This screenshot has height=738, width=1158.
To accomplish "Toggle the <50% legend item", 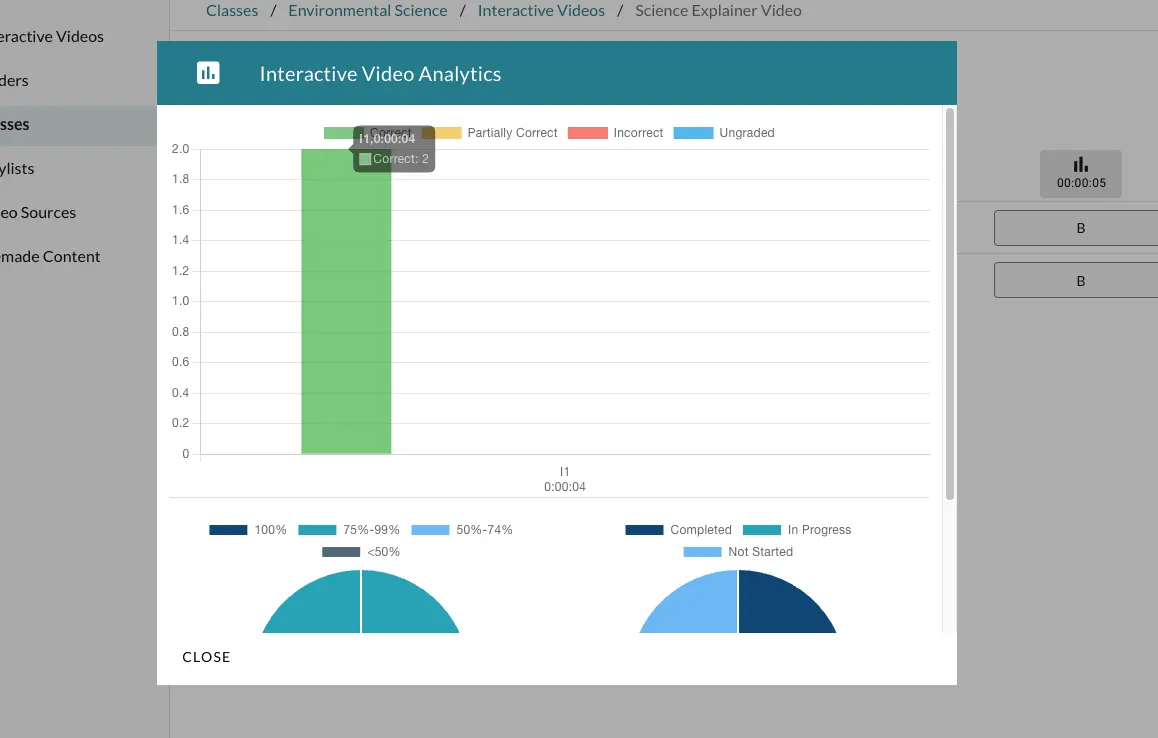I will [x=360, y=552].
